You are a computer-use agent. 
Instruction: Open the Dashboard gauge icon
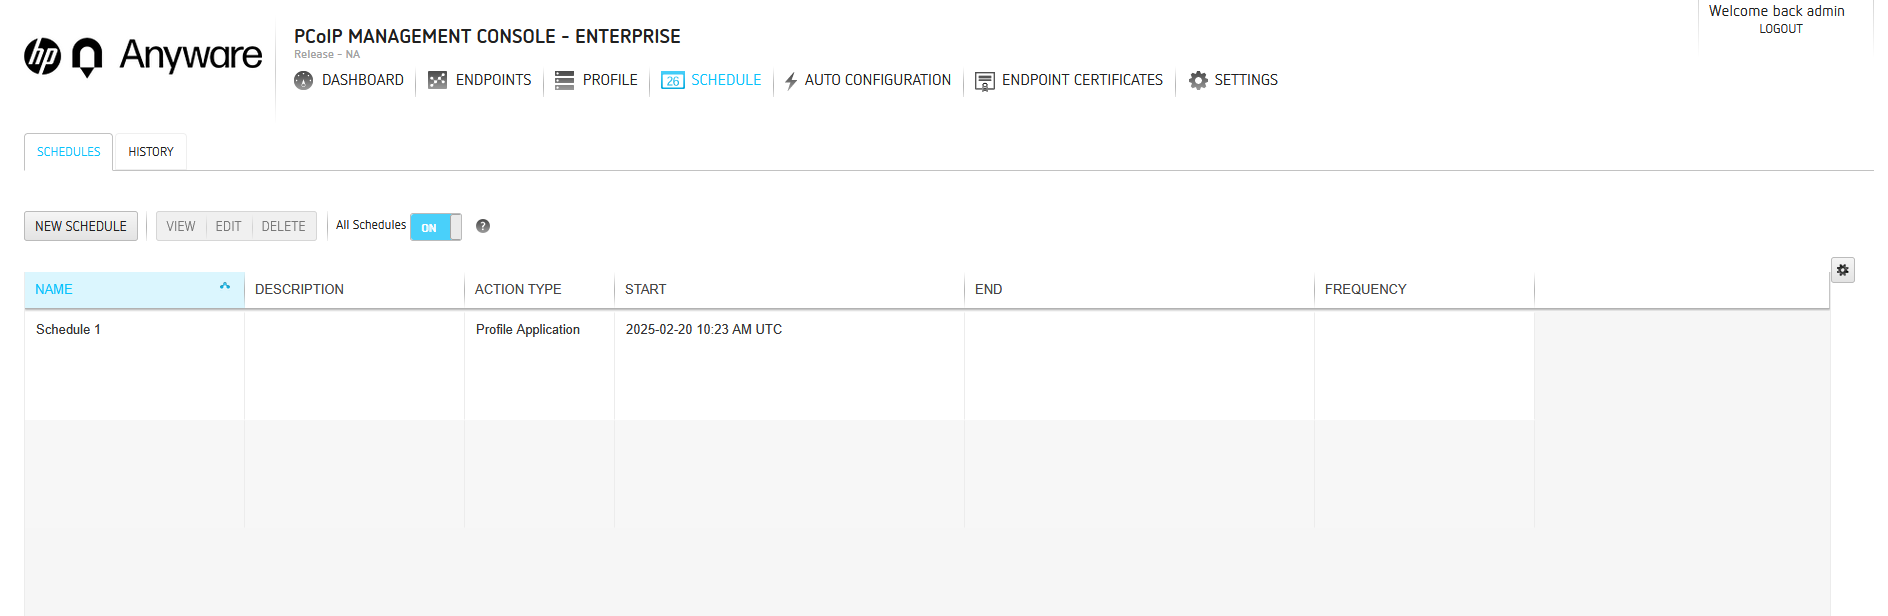coord(304,80)
